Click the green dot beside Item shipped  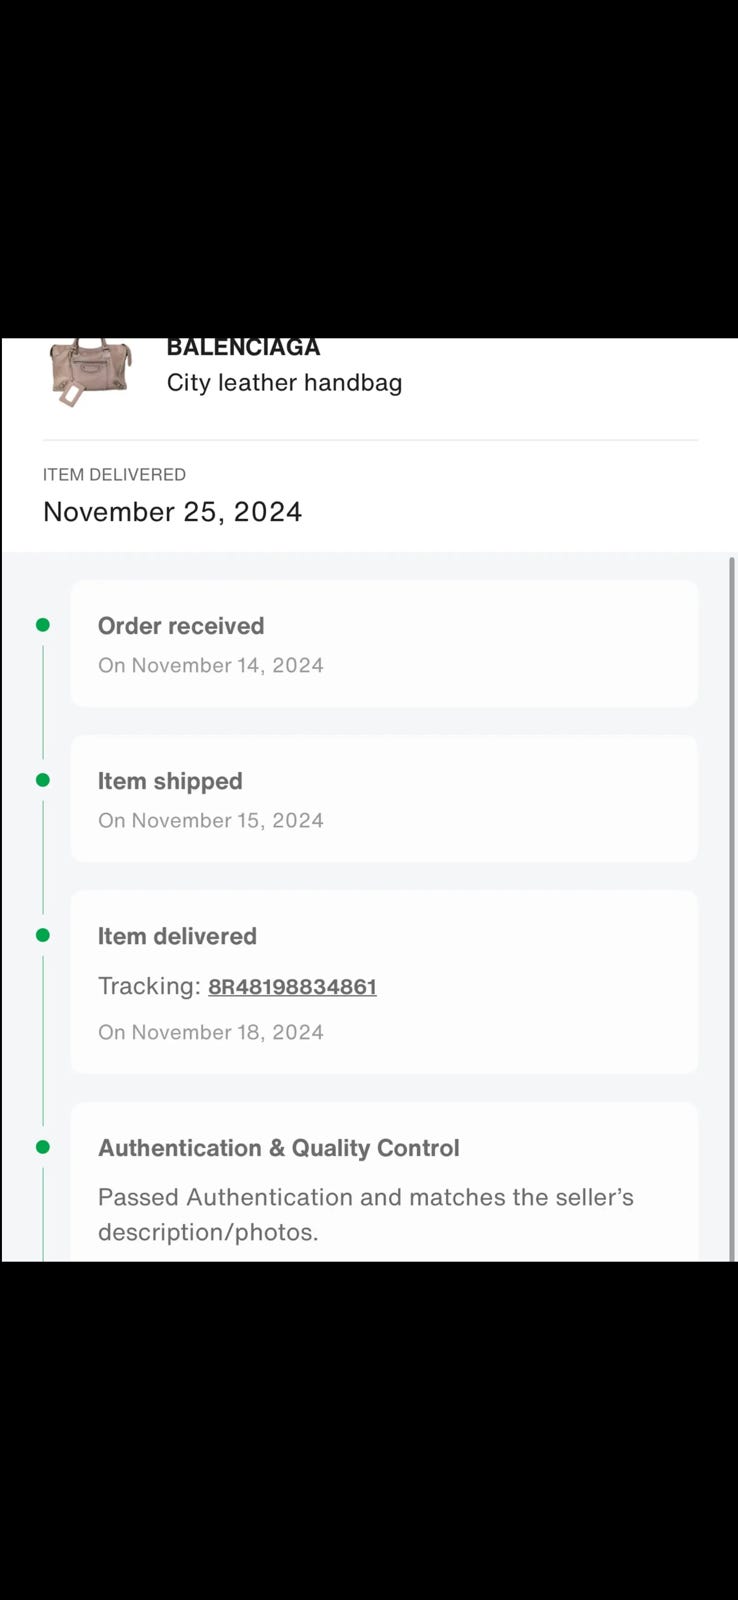click(43, 780)
